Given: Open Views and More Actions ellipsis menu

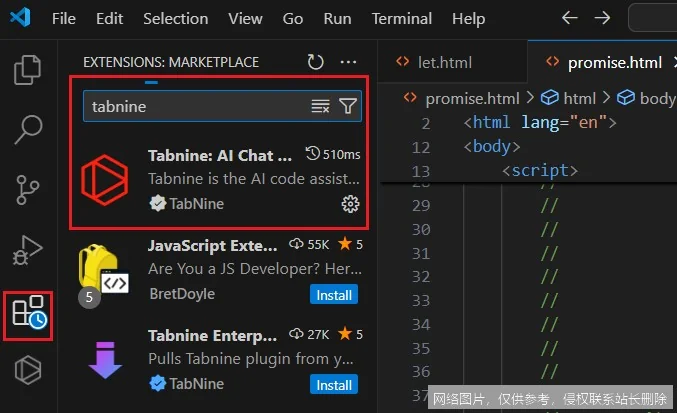Looking at the screenshot, I should click(348, 62).
